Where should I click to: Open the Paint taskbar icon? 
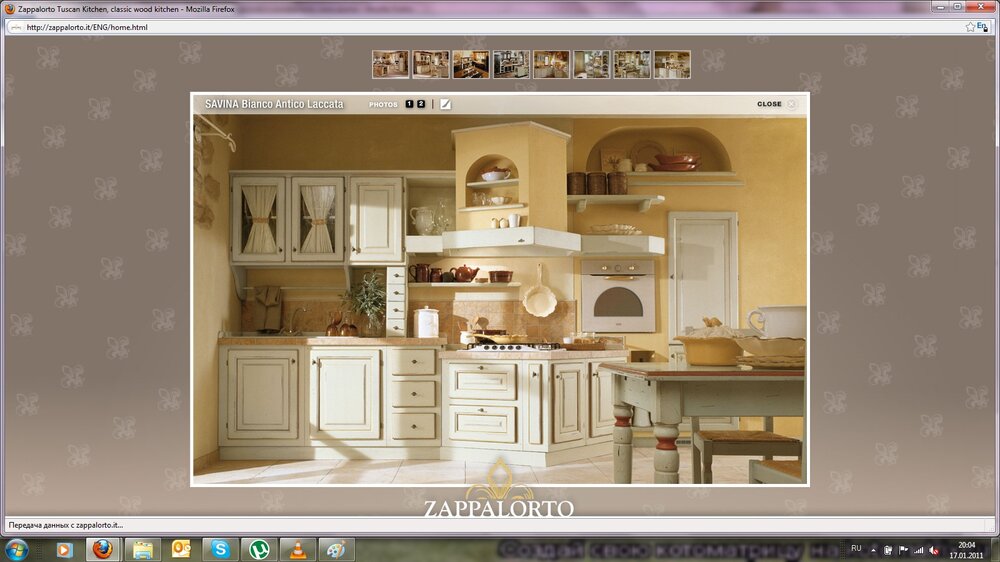coord(337,549)
